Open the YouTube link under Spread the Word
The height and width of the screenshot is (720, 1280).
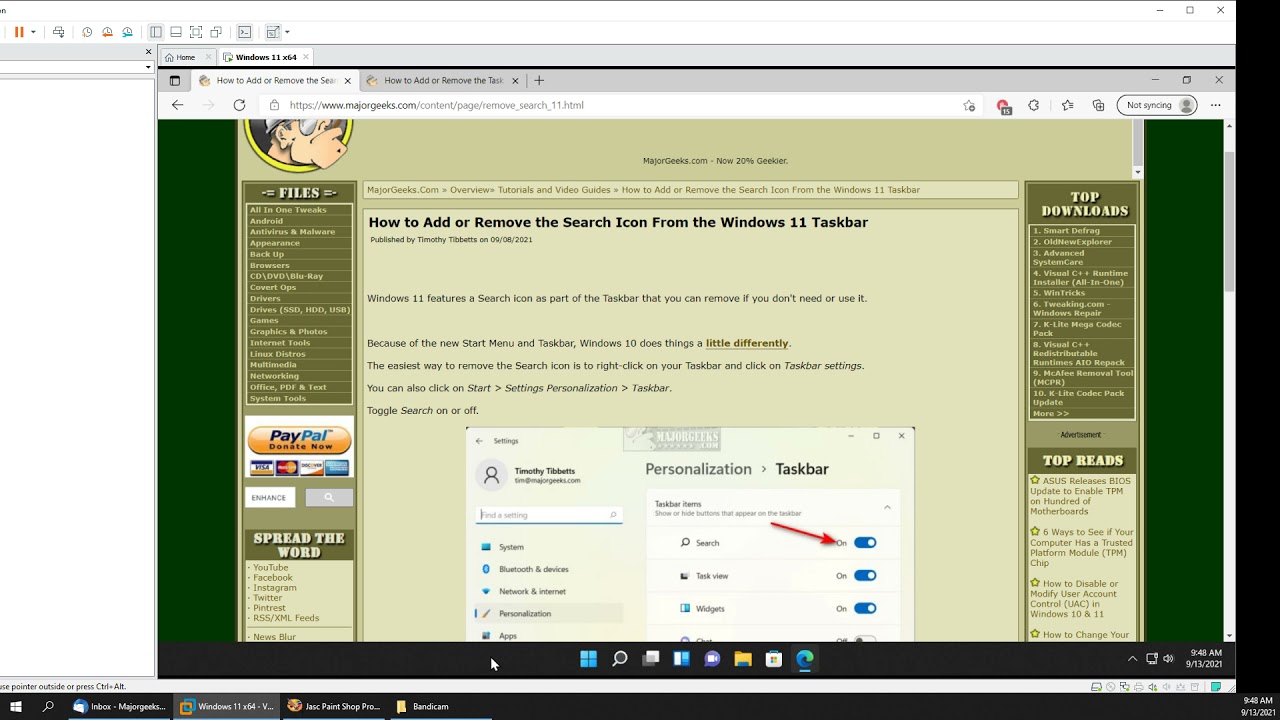click(270, 567)
